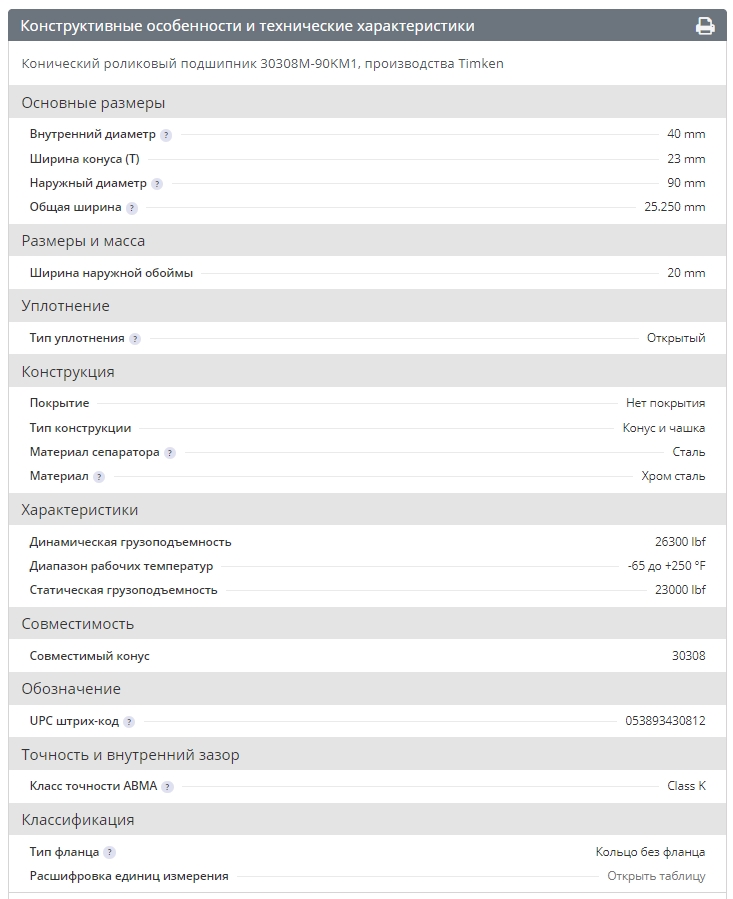This screenshot has width=733, height=899.
Task: Click help icon beside UPC штрих-код
Action: 129,721
